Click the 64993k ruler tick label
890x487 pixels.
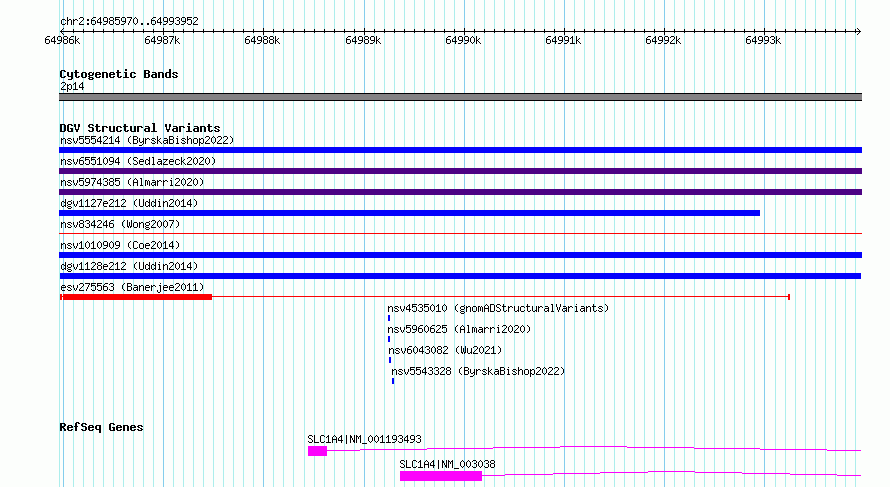[x=763, y=40]
